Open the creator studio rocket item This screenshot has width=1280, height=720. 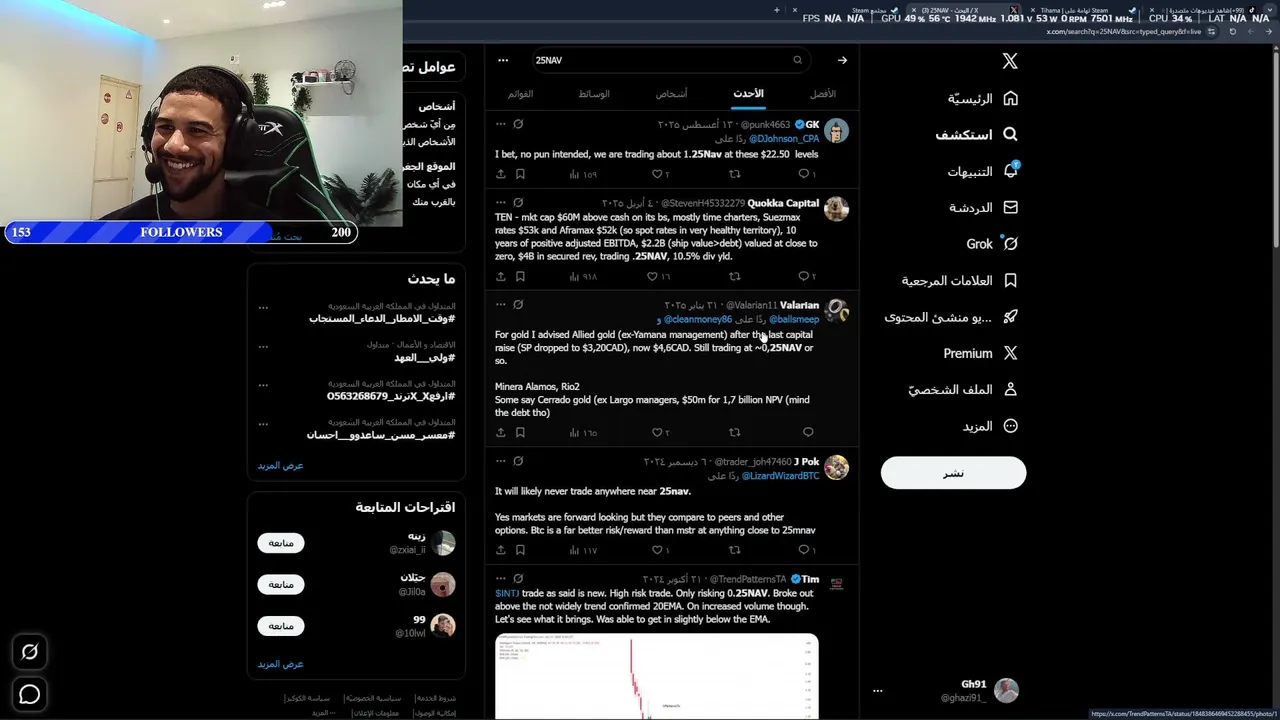tap(952, 317)
